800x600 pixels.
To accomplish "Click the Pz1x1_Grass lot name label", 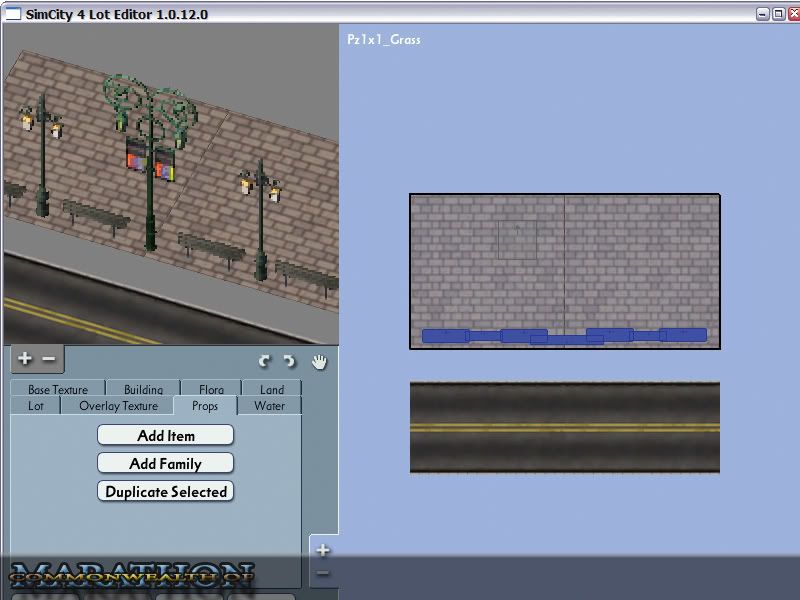I will pyautogui.click(x=384, y=39).
